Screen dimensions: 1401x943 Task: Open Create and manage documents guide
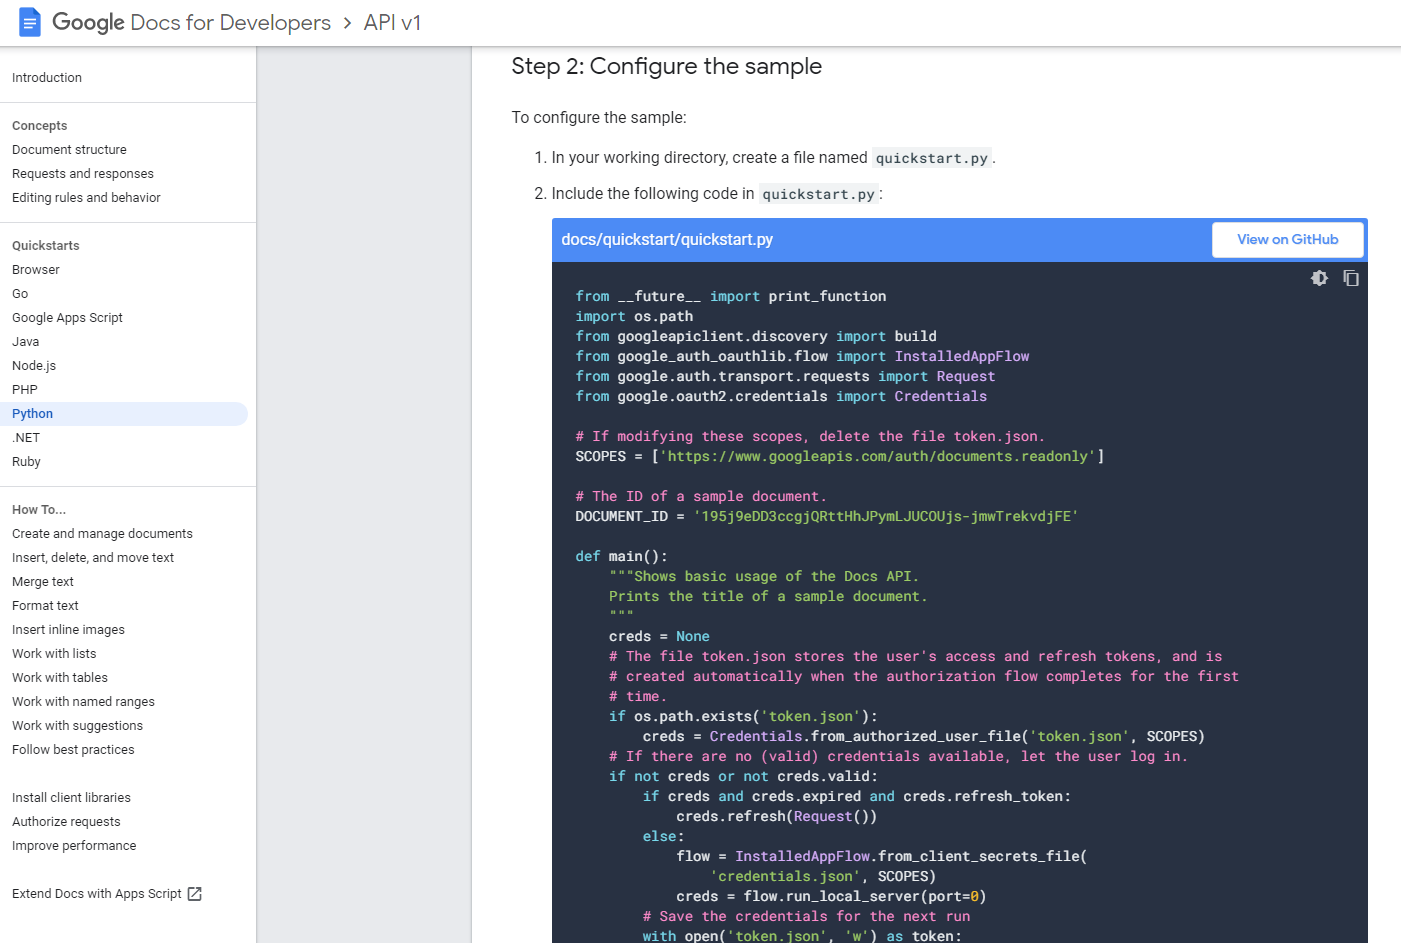pos(102,534)
